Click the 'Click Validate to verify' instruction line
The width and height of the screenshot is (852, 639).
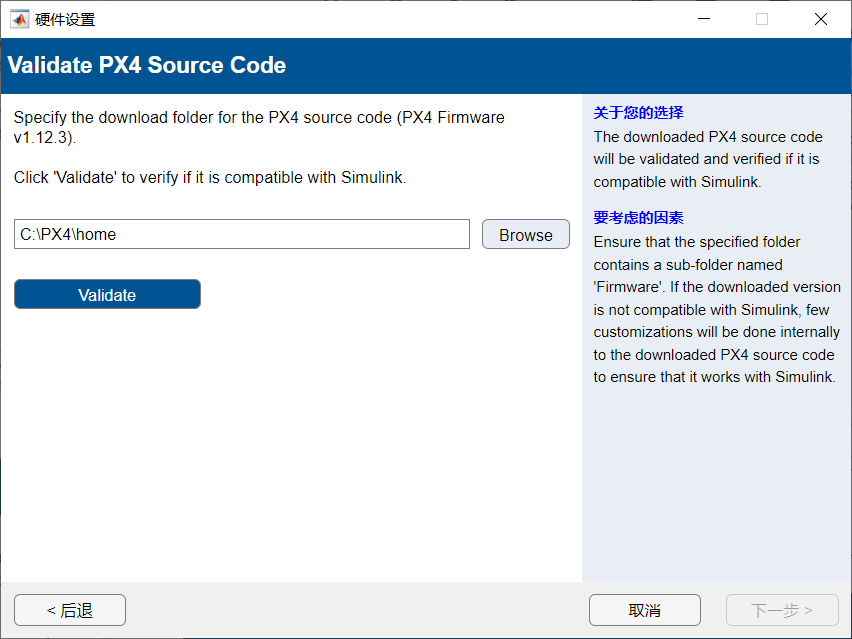pos(209,178)
